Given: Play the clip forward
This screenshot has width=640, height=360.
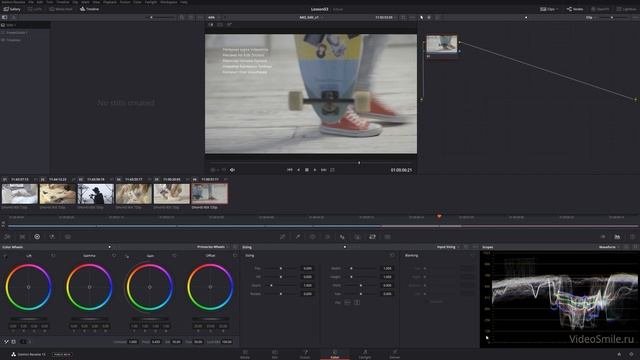Looking at the screenshot, I should [315, 170].
